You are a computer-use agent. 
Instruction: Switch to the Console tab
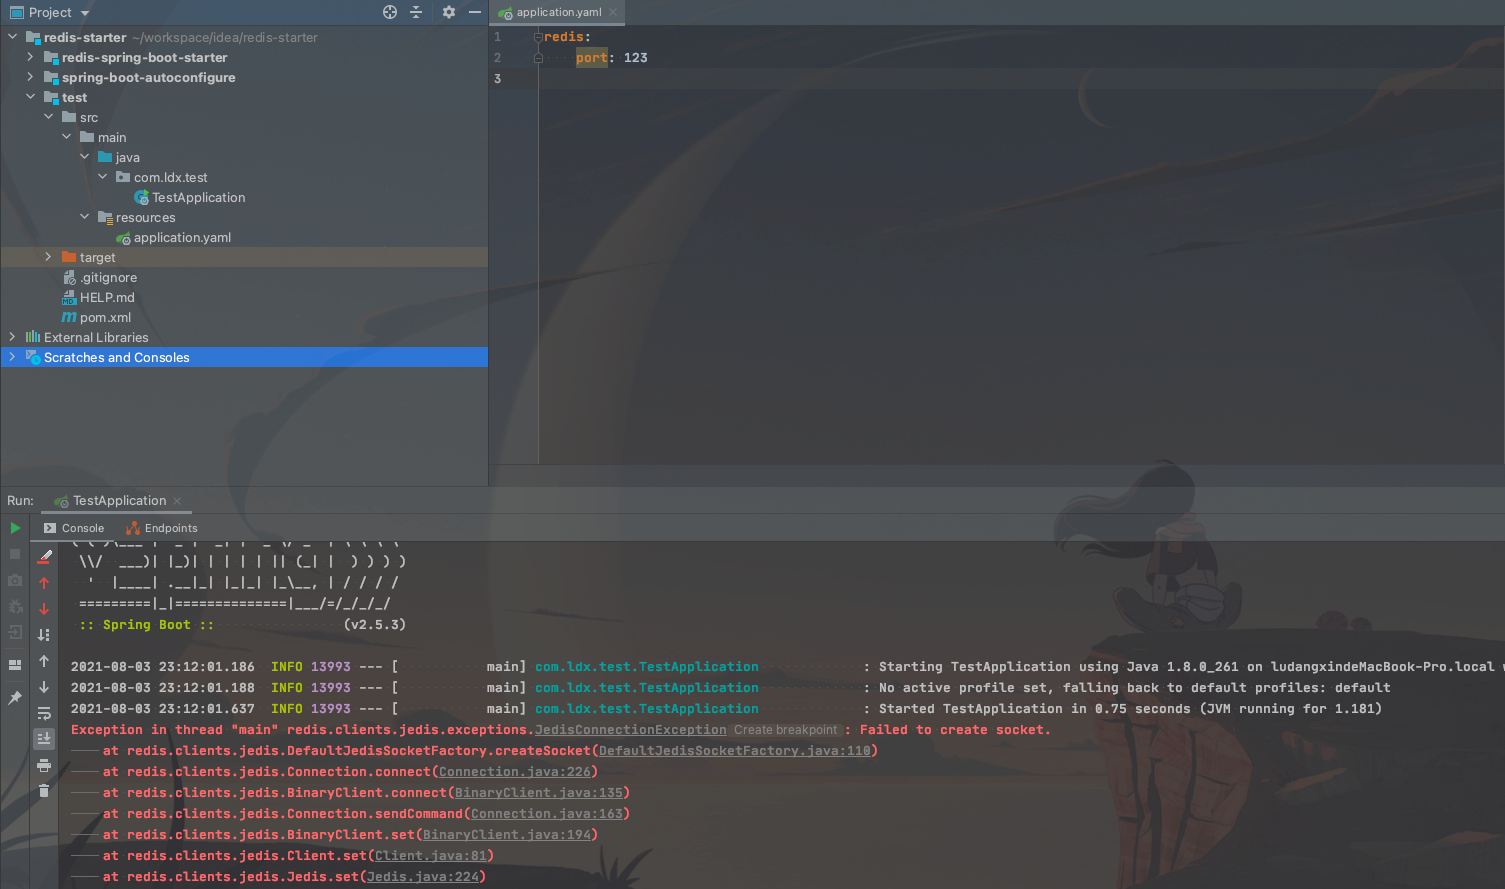(73, 528)
